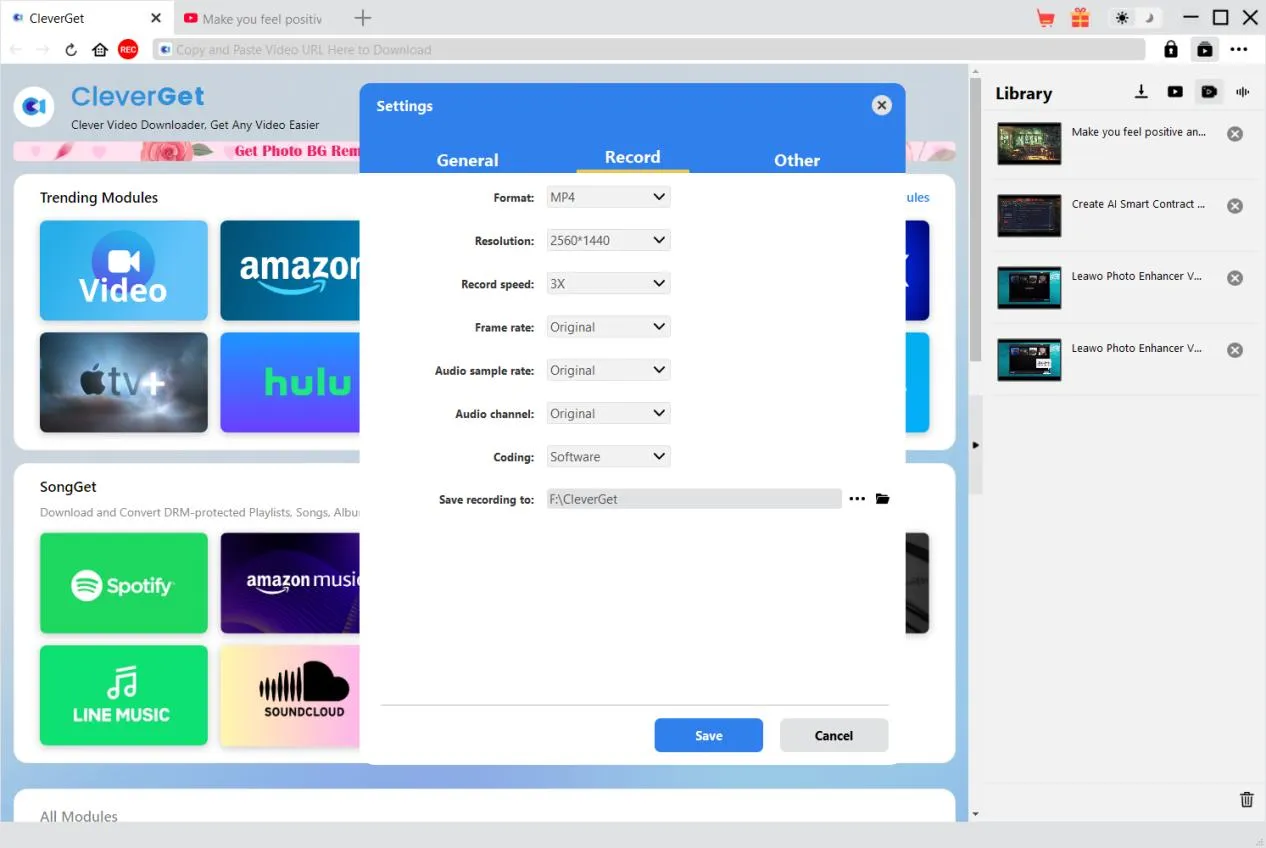Image resolution: width=1266 pixels, height=848 pixels.
Task: Click the Save recording to path field
Action: pyautogui.click(x=694, y=499)
